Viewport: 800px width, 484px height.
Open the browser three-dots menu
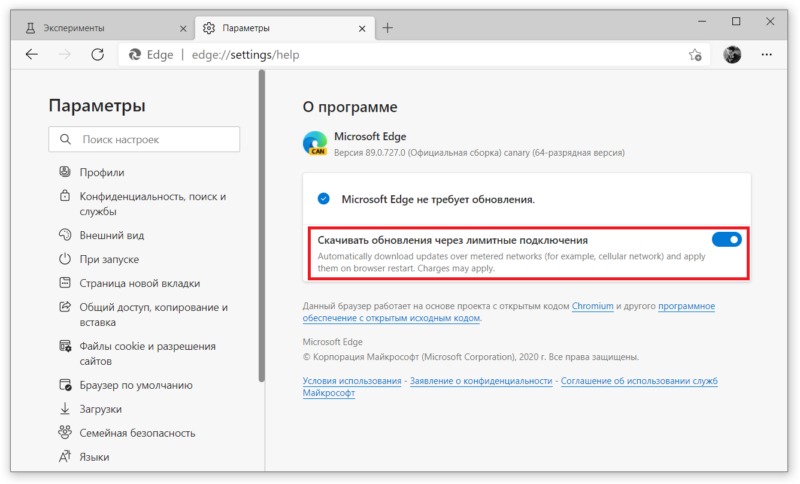pyautogui.click(x=768, y=54)
